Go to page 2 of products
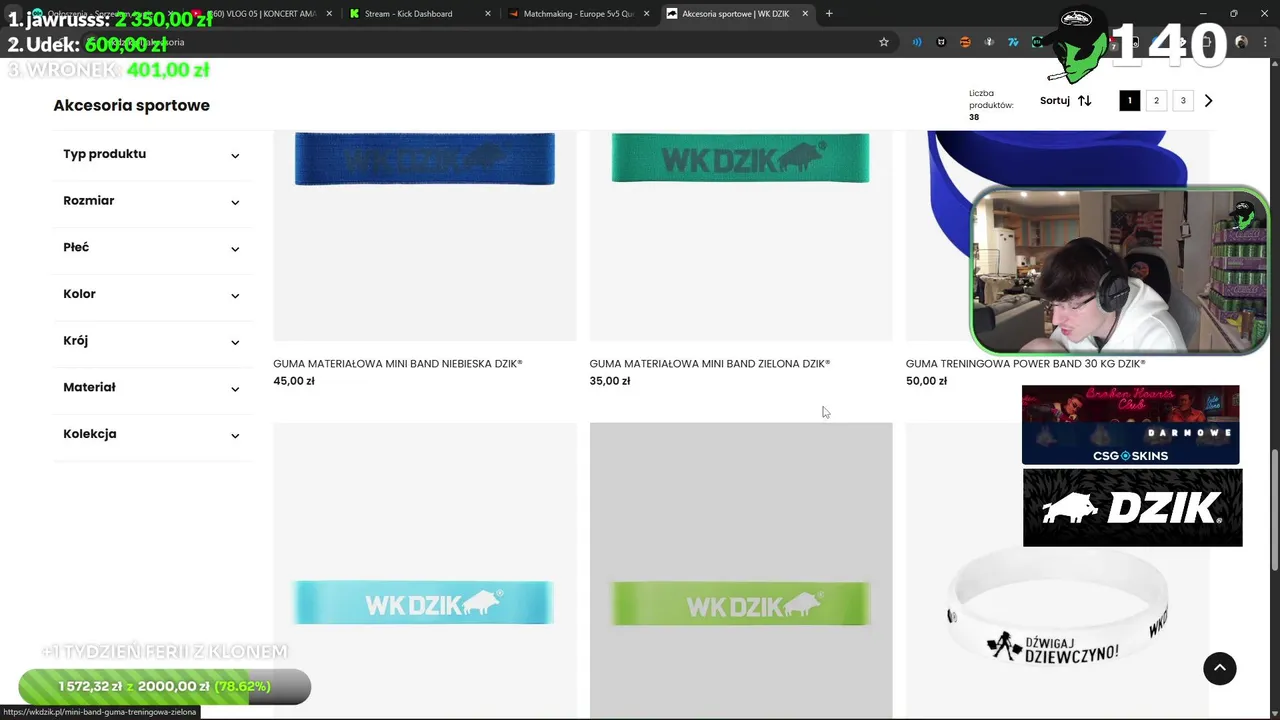 (x=1156, y=101)
